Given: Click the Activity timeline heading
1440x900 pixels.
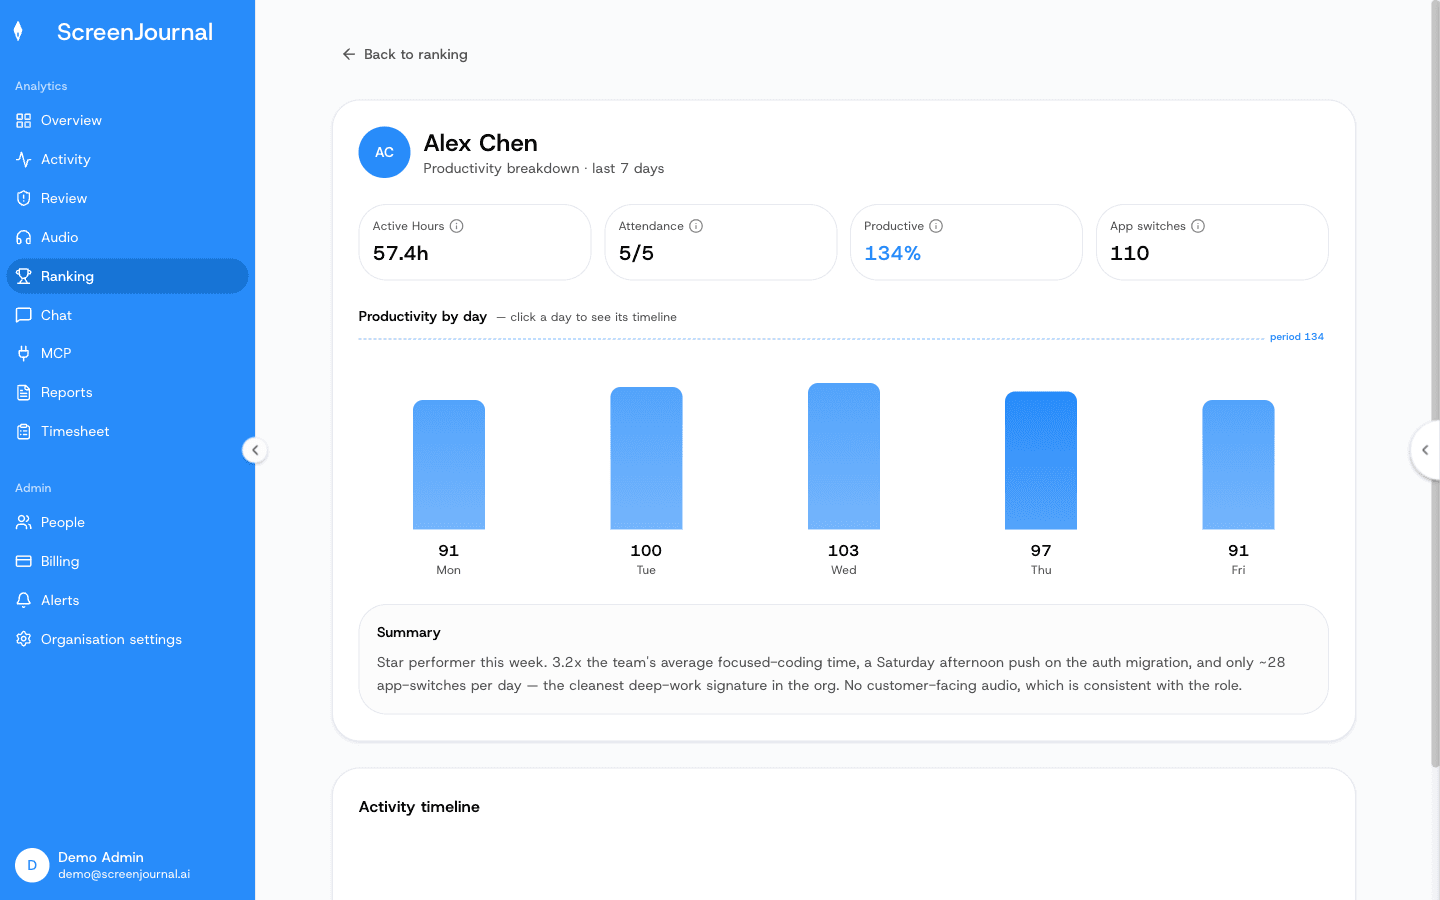Looking at the screenshot, I should 419,807.
